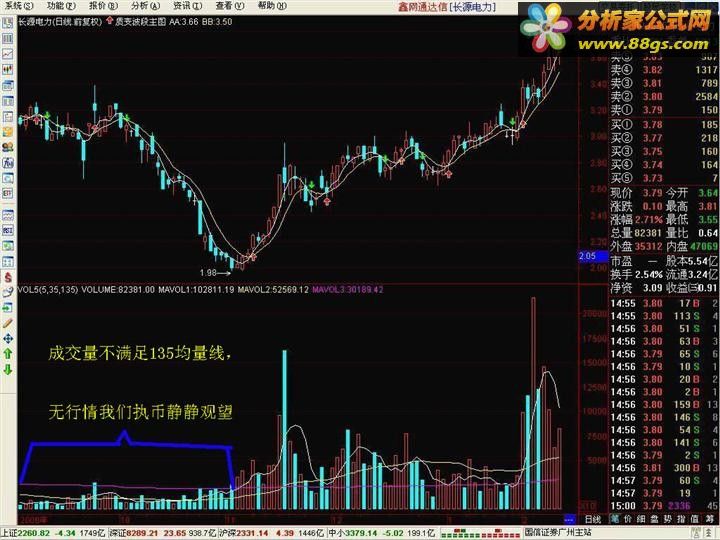Click the green down arrow icon

[8, 370]
